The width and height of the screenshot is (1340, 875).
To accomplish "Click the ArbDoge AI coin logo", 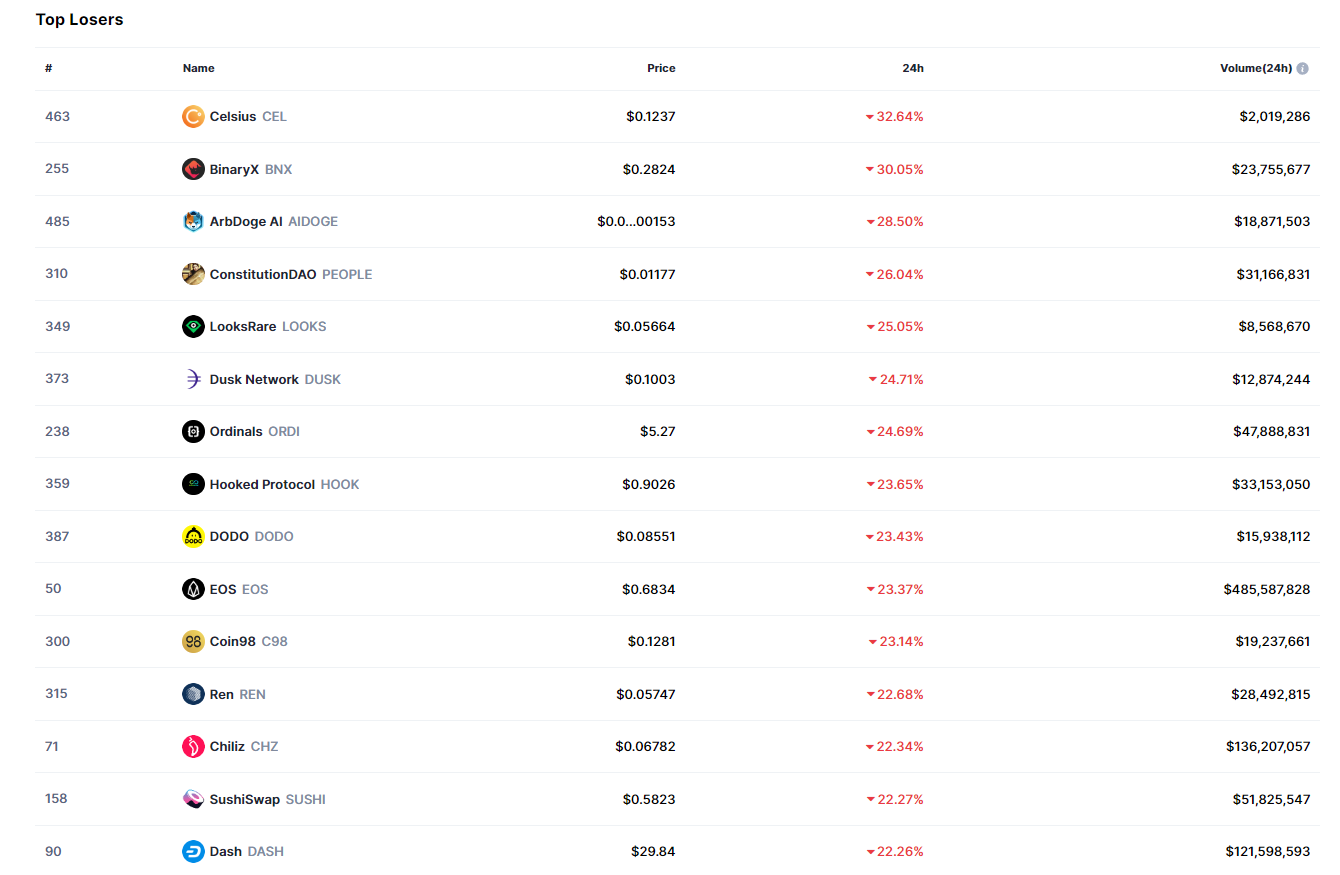I will (x=193, y=222).
